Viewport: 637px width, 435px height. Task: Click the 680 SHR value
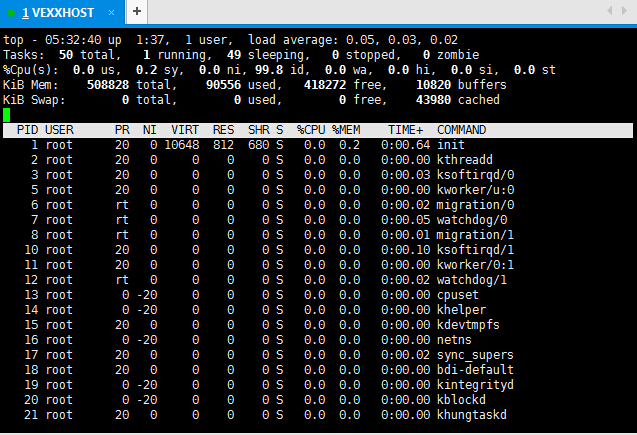click(259, 145)
